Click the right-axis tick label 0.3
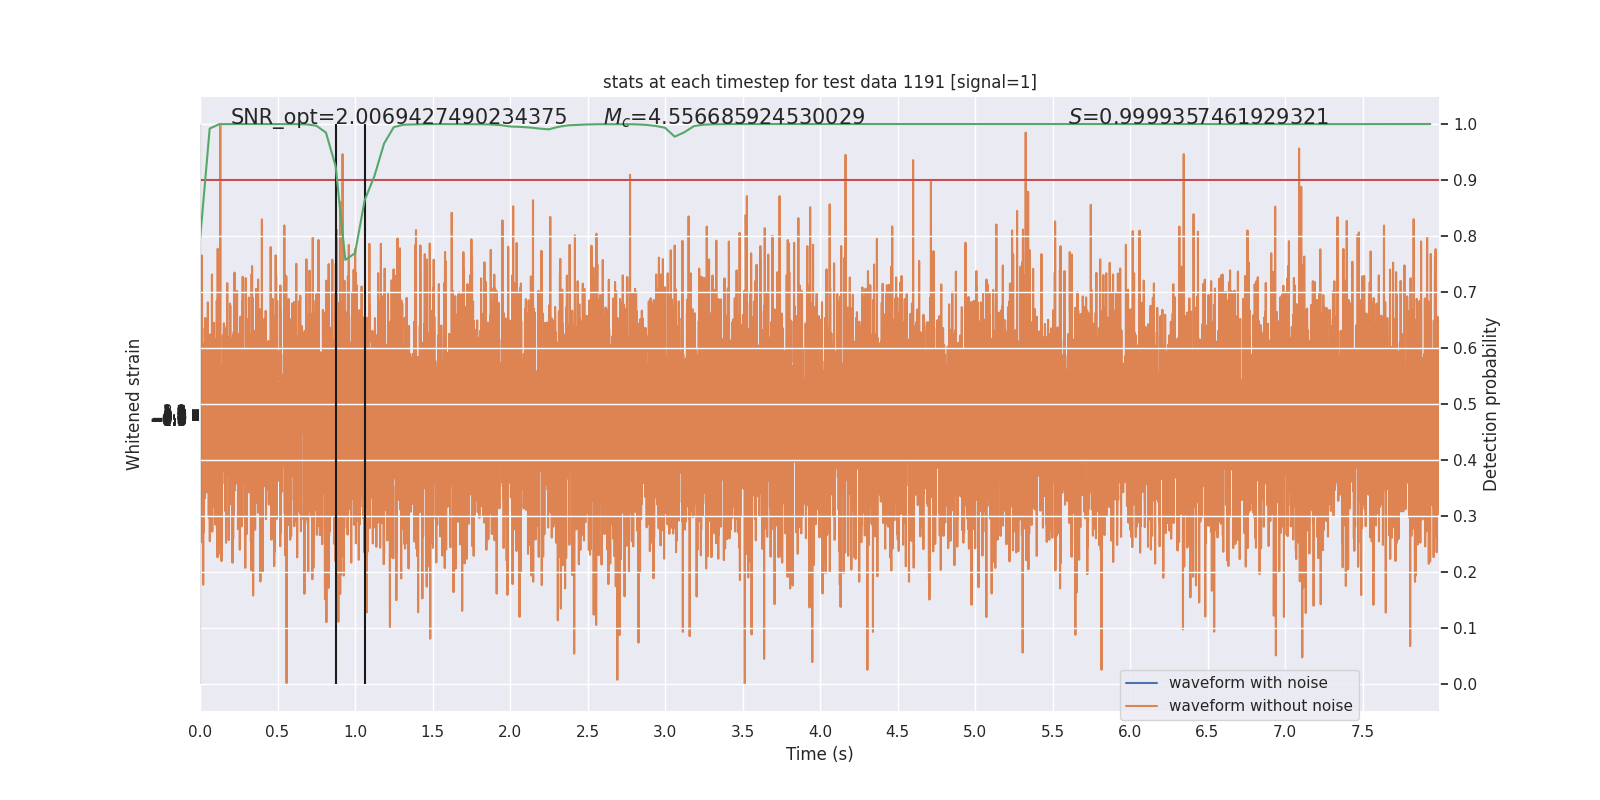The height and width of the screenshot is (800, 1600). [x=1465, y=517]
